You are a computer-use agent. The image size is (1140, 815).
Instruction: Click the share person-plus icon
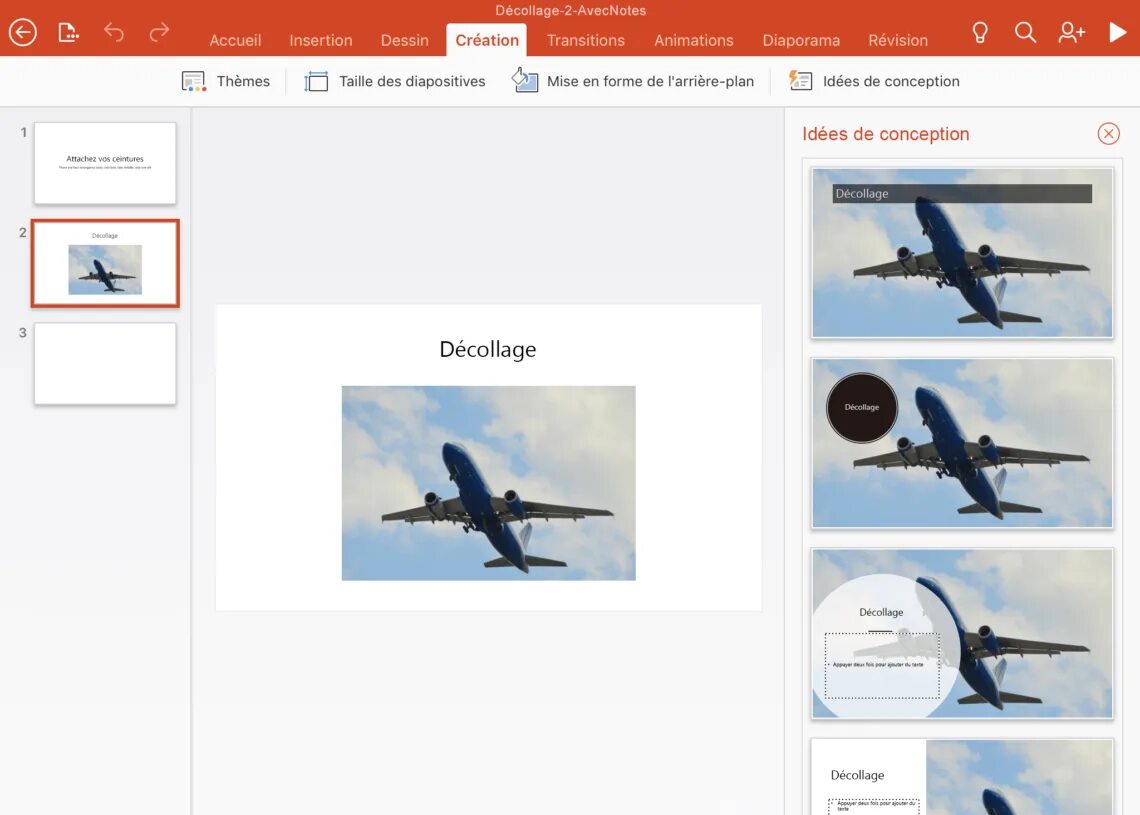tap(1072, 32)
